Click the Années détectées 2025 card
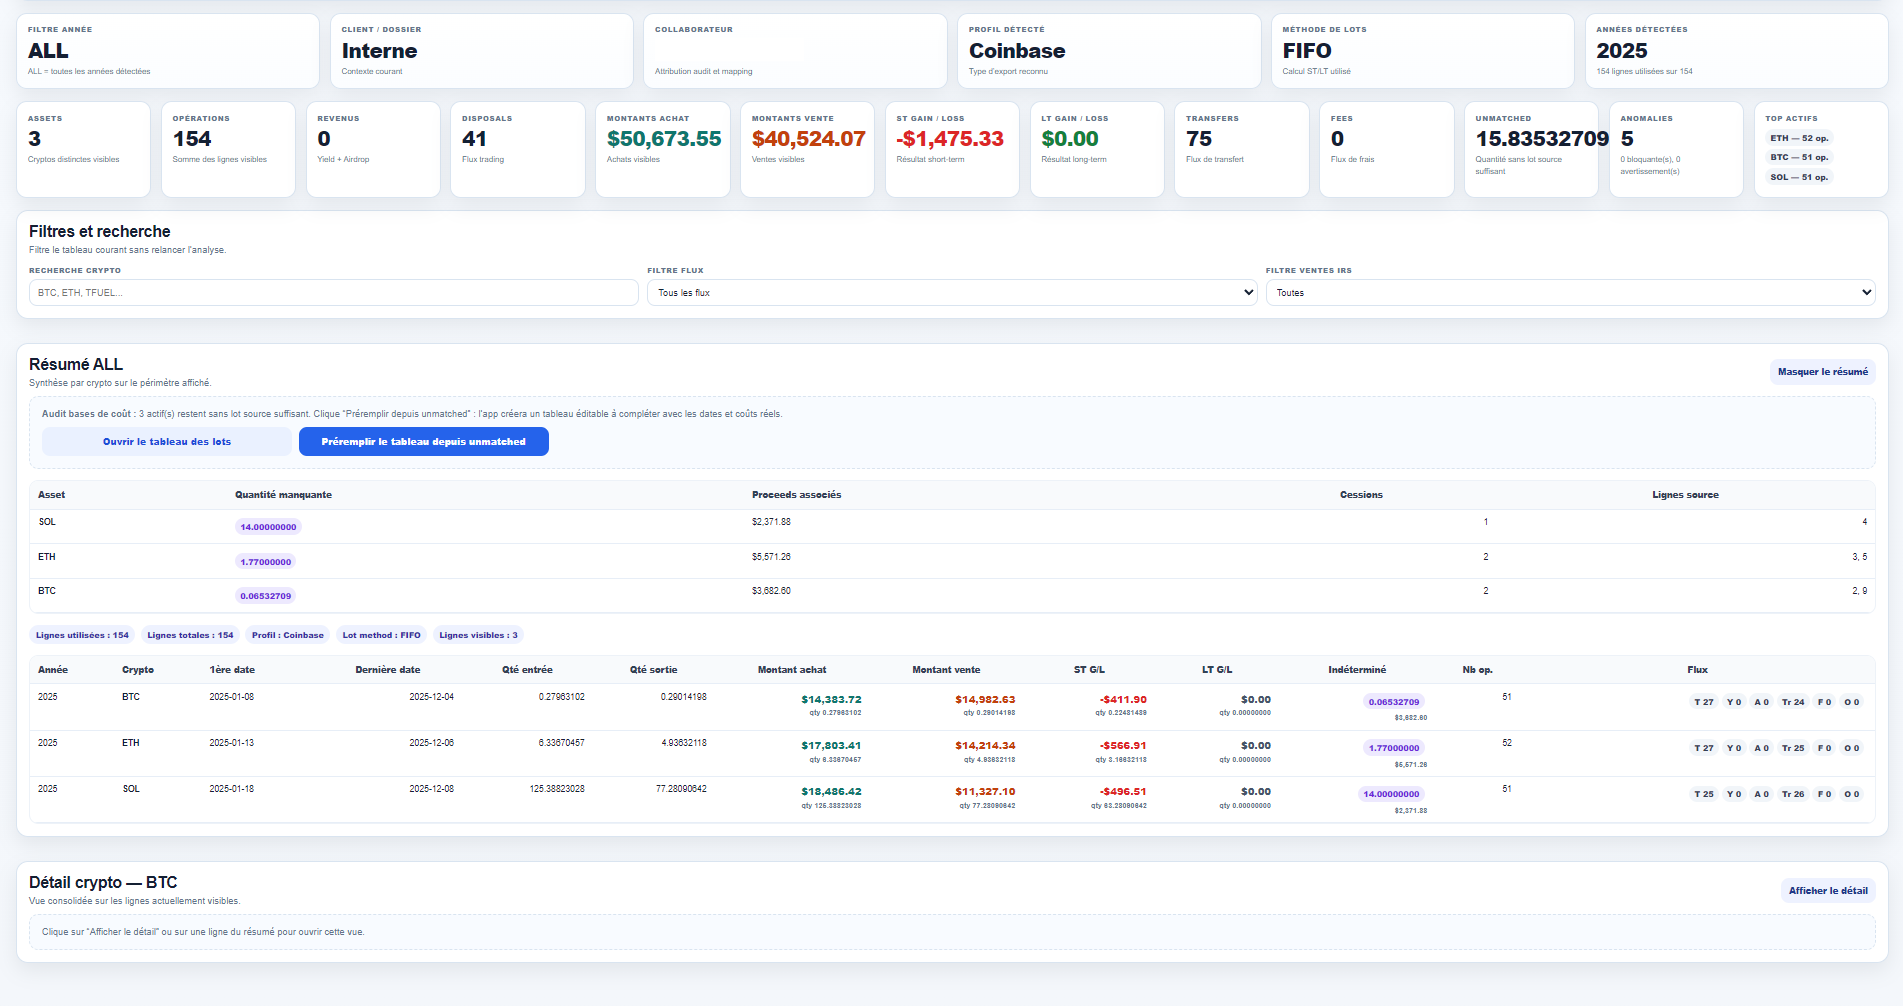This screenshot has height=1006, width=1903. [1736, 51]
